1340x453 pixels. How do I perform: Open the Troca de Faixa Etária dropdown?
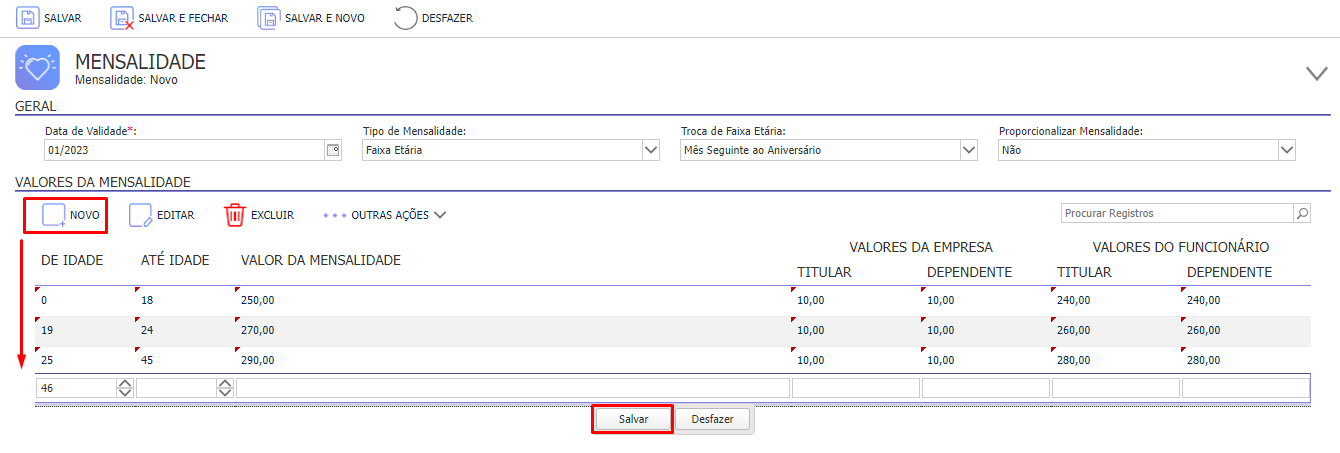[968, 150]
